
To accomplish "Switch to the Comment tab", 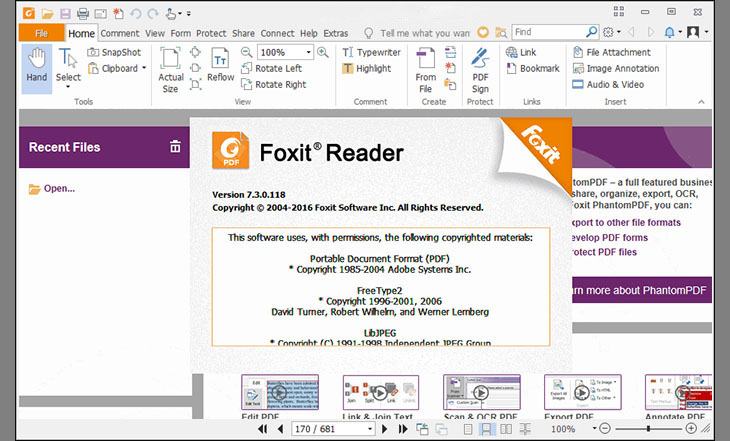I will pyautogui.click(x=120, y=33).
